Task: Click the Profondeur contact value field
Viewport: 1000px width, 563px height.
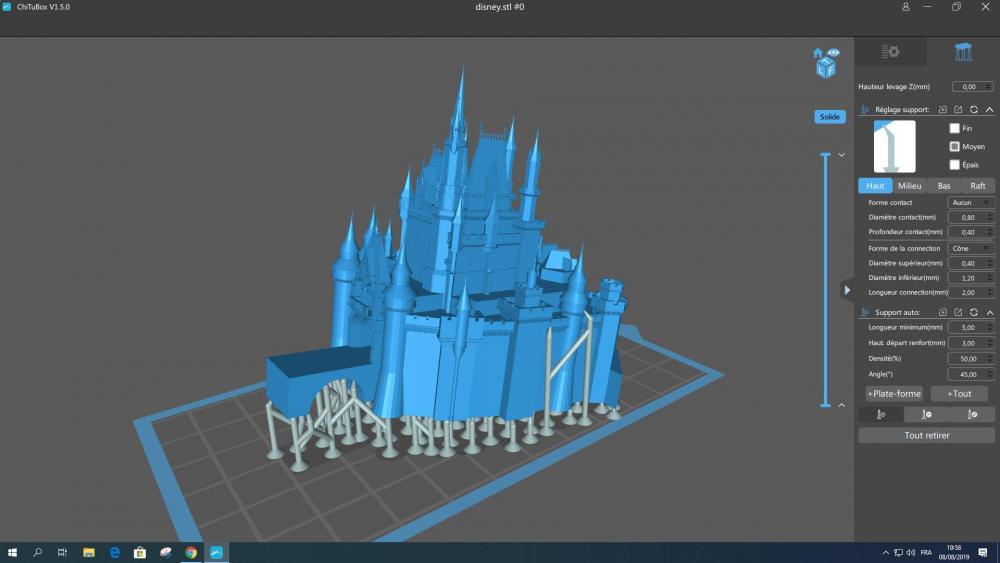Action: [971, 232]
